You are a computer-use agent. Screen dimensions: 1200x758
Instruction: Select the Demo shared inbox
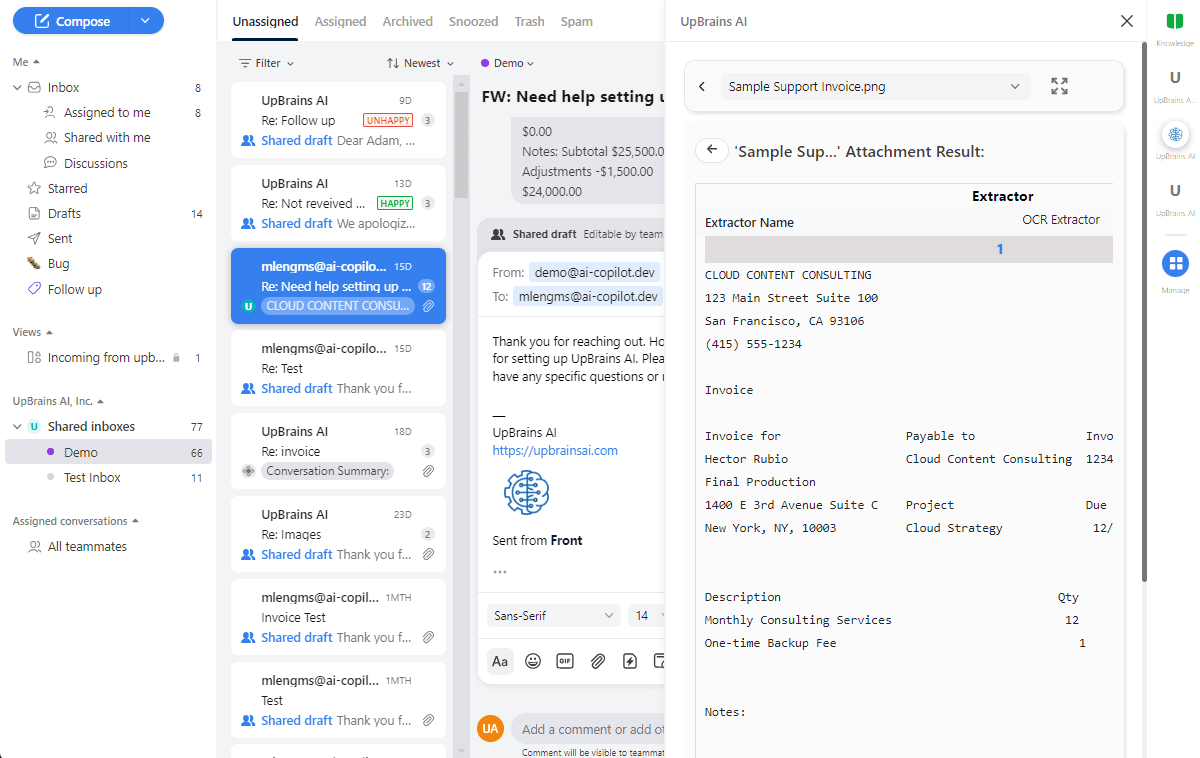pos(108,453)
